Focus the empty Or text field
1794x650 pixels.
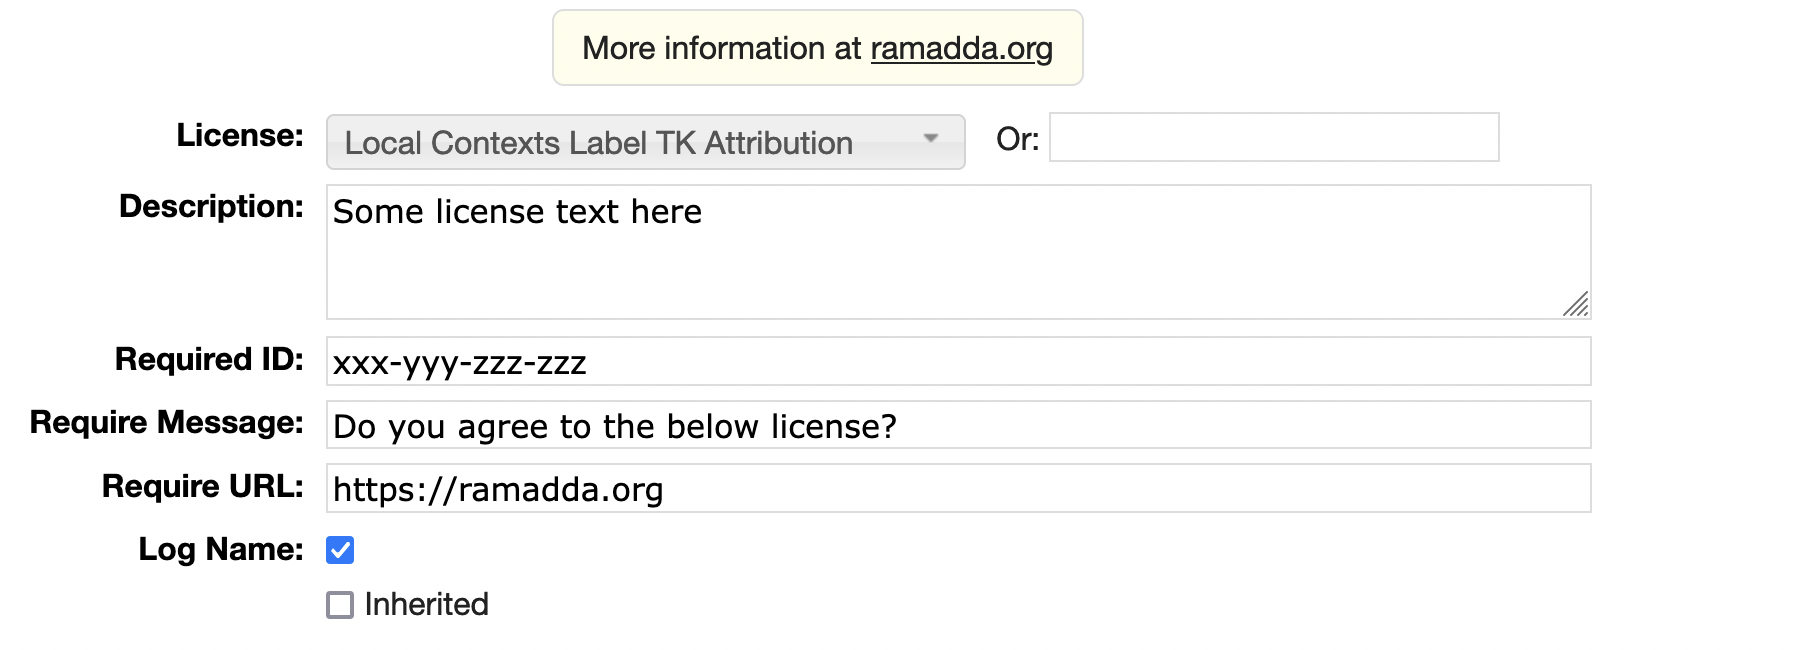(1273, 138)
